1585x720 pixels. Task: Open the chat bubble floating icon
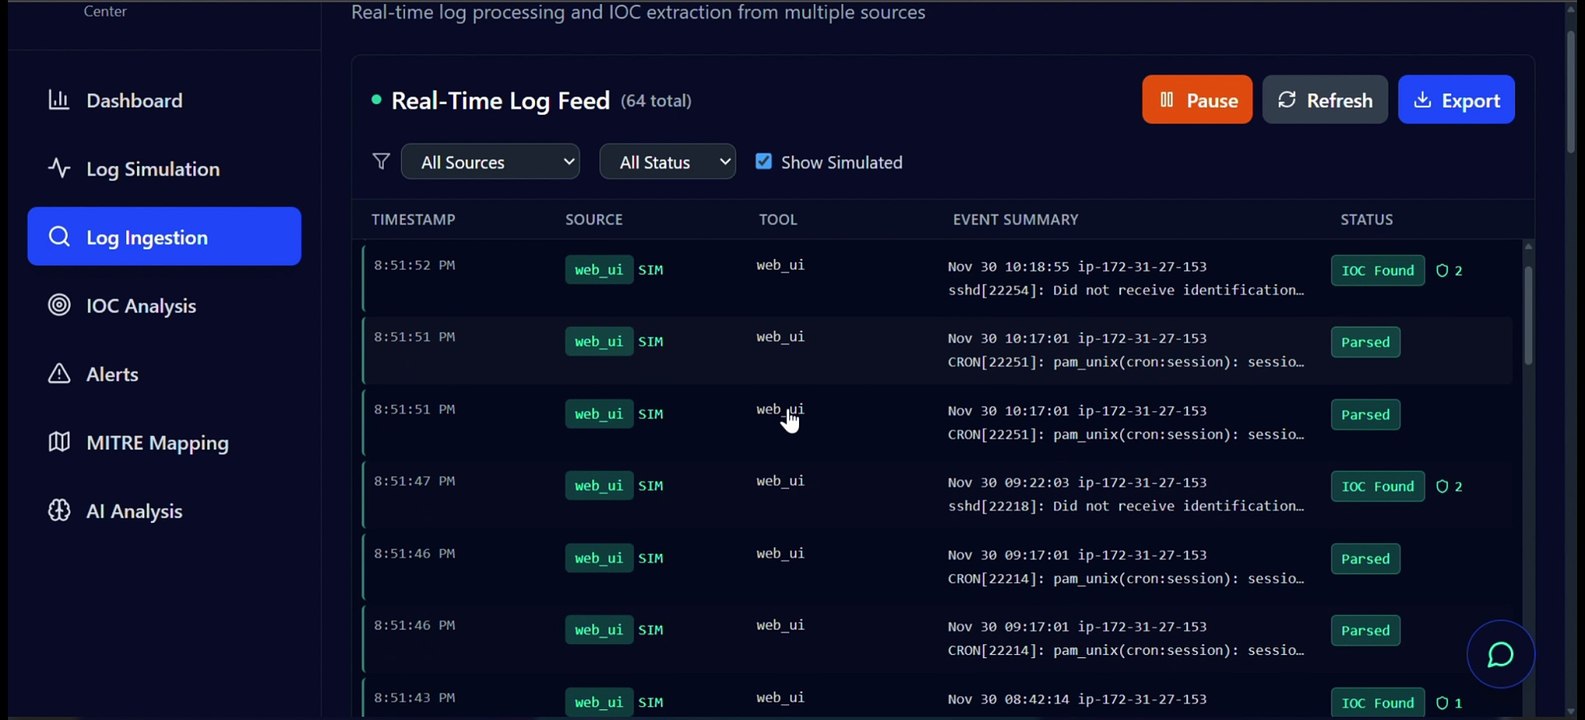[x=1500, y=655]
